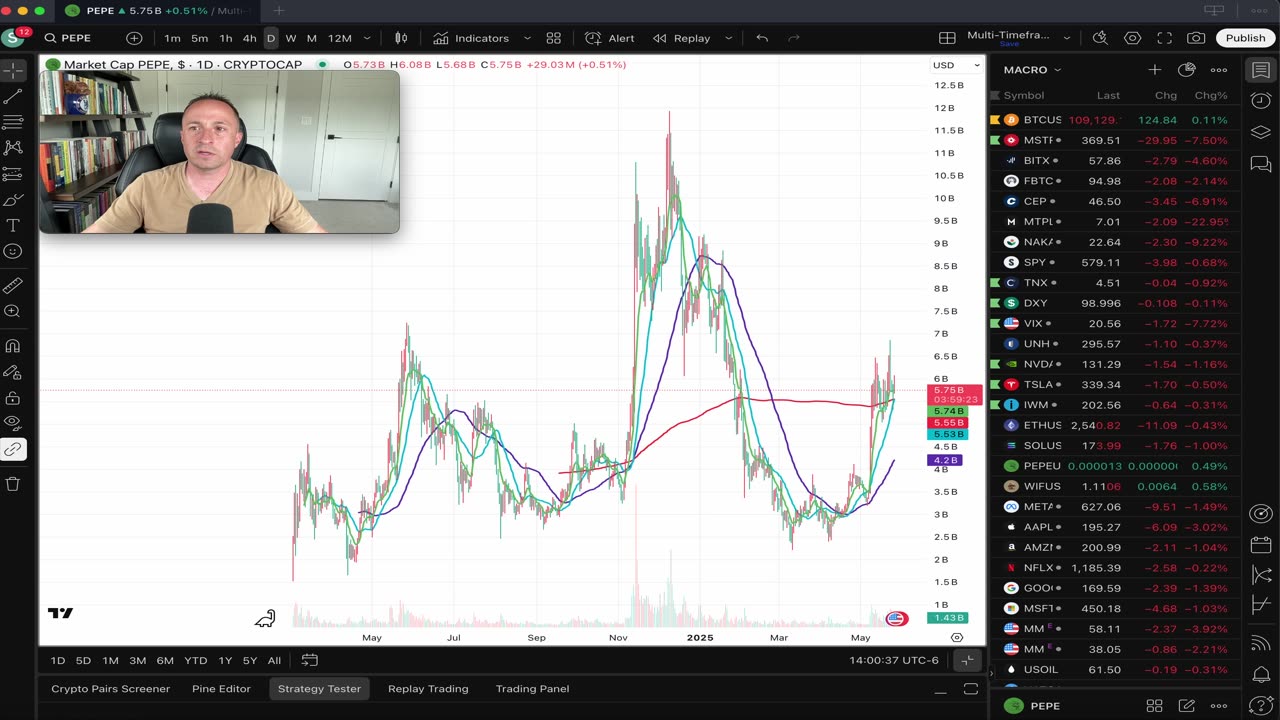Select the chart layout grid icon
Image resolution: width=1280 pixels, height=720 pixels.
click(x=947, y=38)
